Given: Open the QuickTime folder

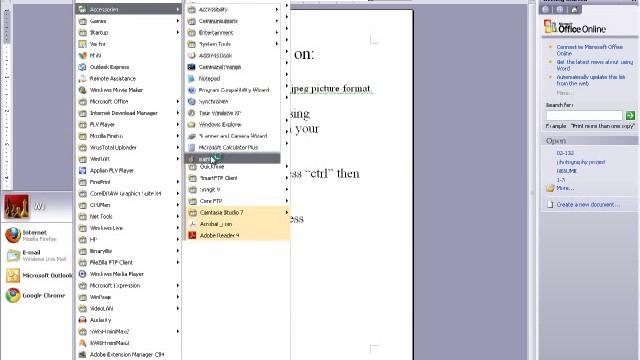Looking at the screenshot, I should click(x=238, y=167).
